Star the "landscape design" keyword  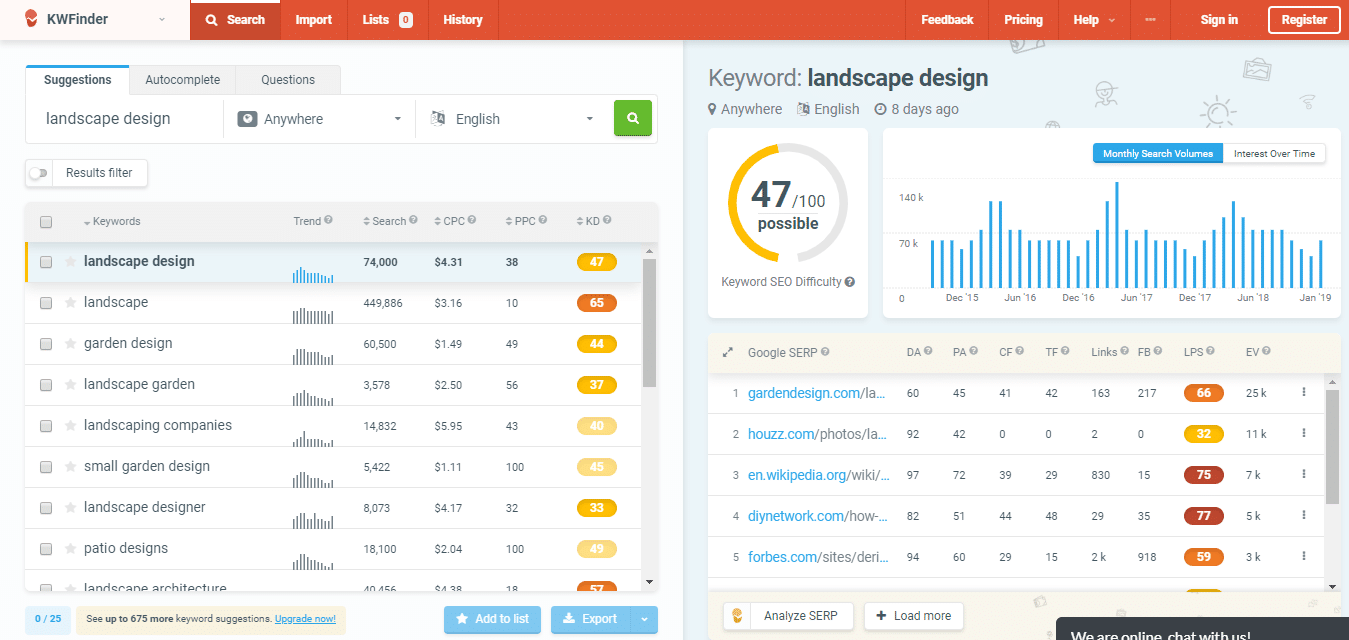[x=70, y=261]
